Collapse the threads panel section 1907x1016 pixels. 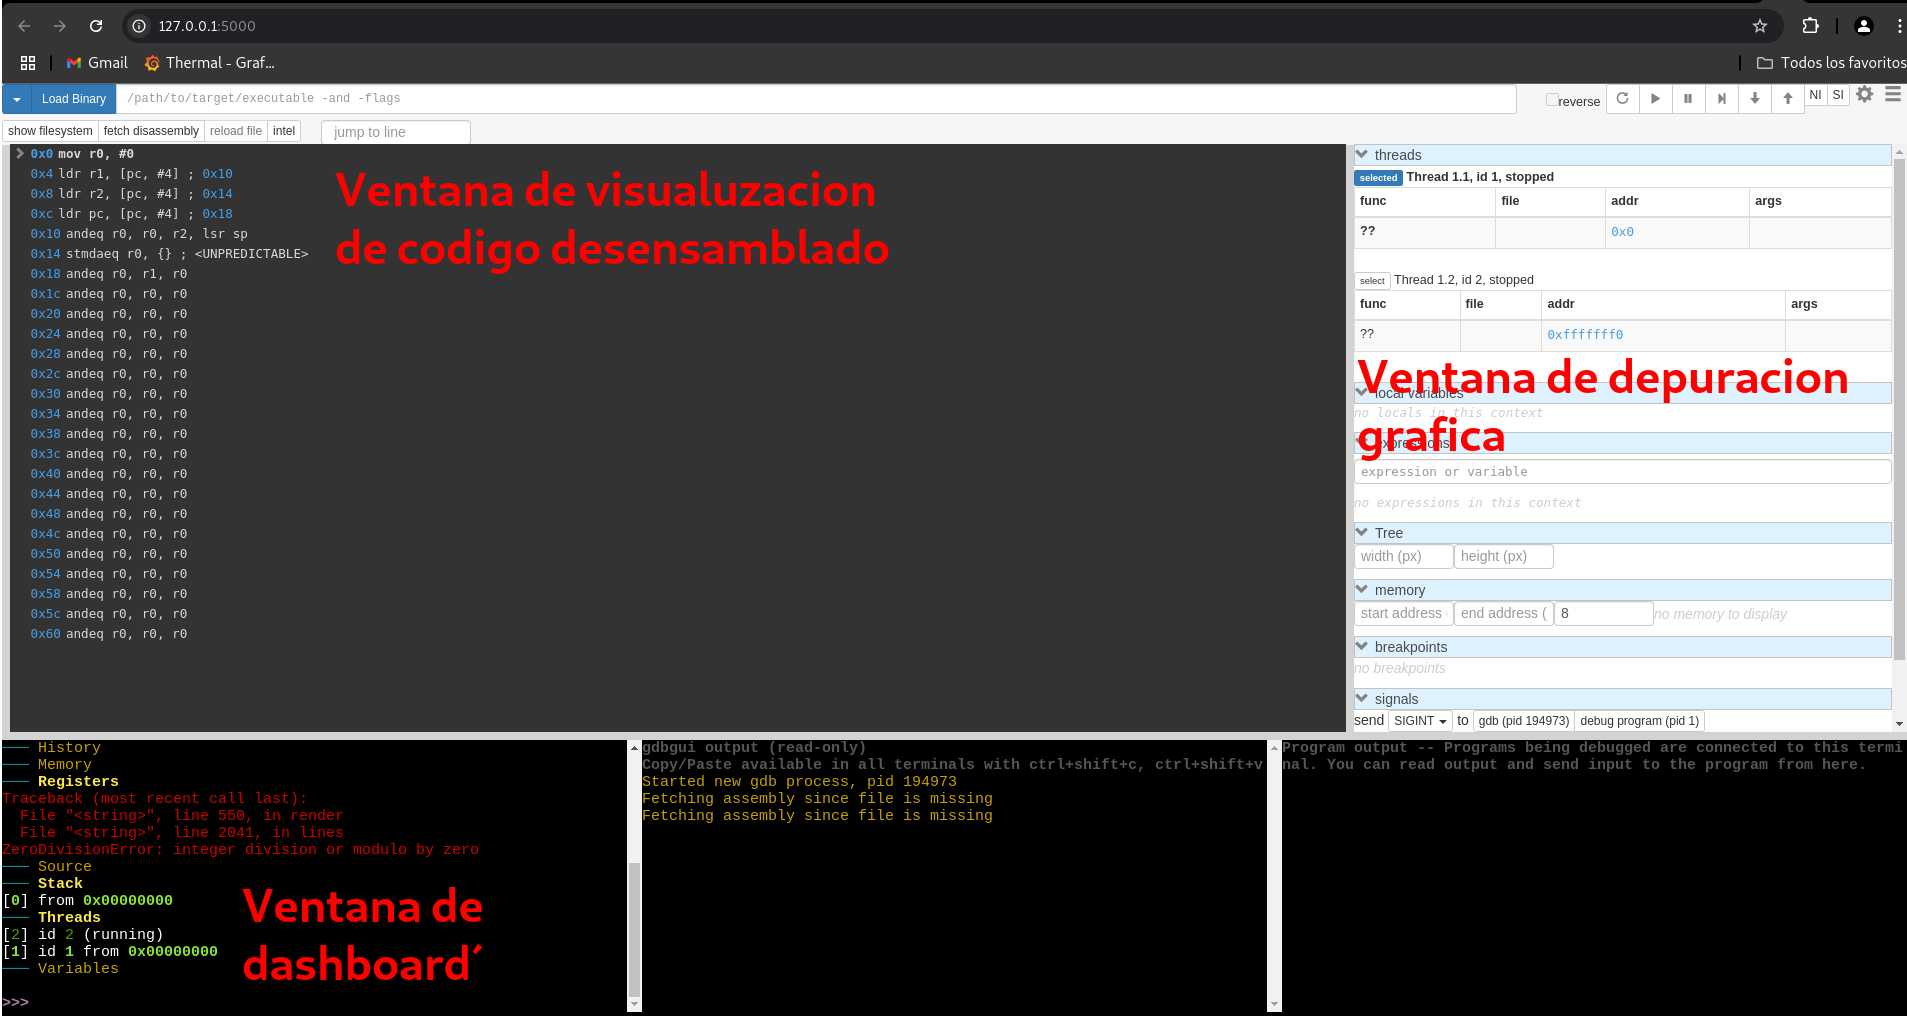(1362, 155)
